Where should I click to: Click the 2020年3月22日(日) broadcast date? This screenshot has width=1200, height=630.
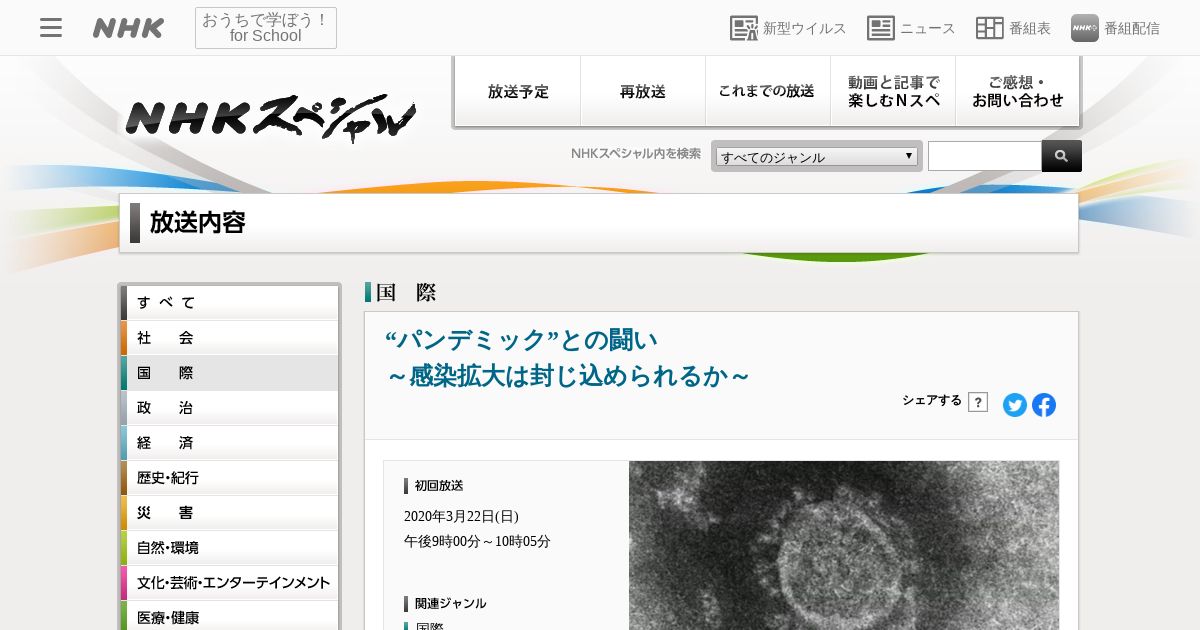coord(461,516)
